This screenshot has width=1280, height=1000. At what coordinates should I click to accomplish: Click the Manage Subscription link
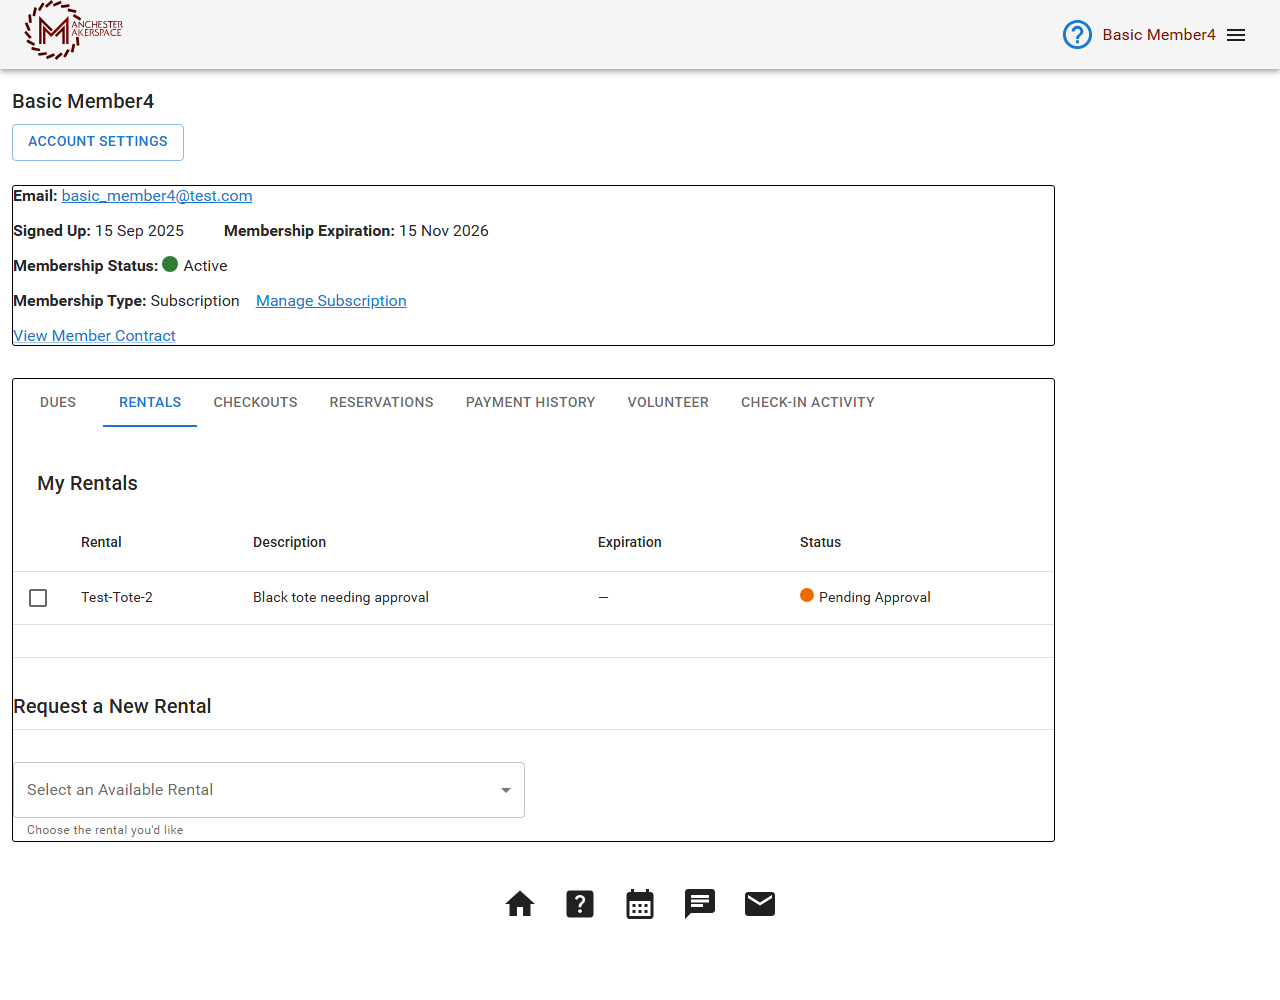pyautogui.click(x=331, y=301)
